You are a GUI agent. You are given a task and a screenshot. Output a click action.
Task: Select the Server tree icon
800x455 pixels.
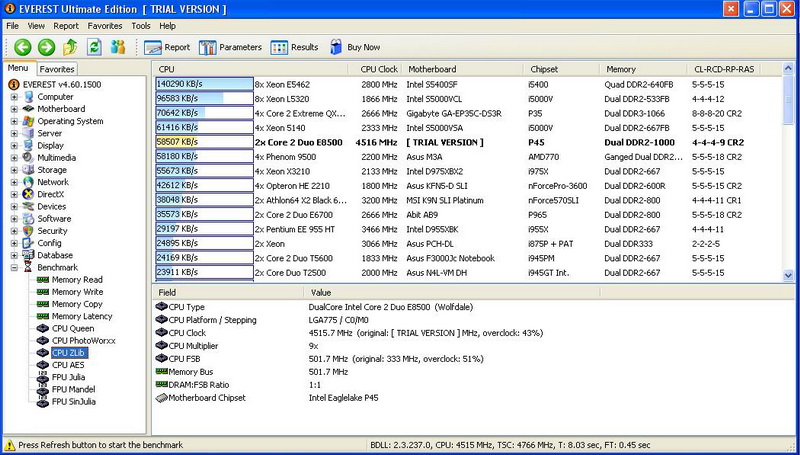coord(28,134)
